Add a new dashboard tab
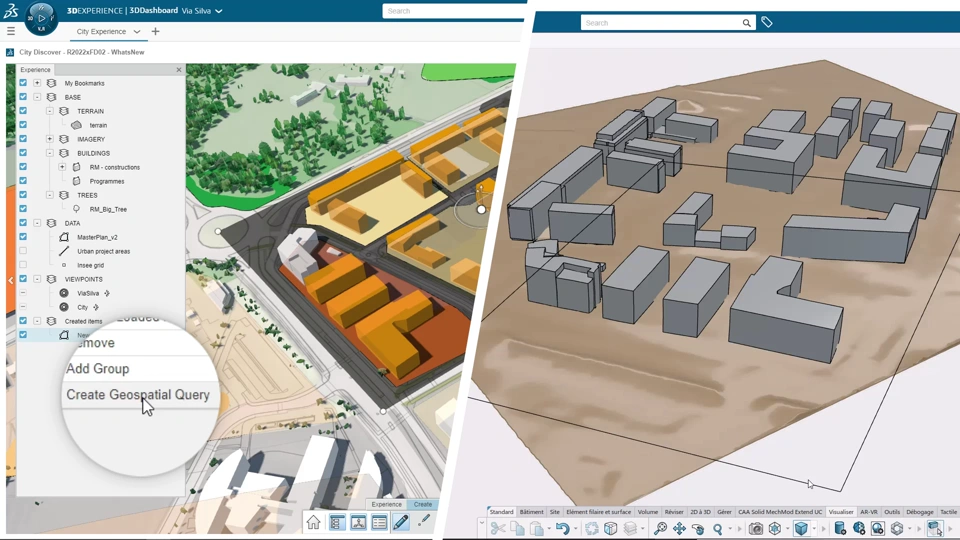This screenshot has width=960, height=540. [156, 31]
